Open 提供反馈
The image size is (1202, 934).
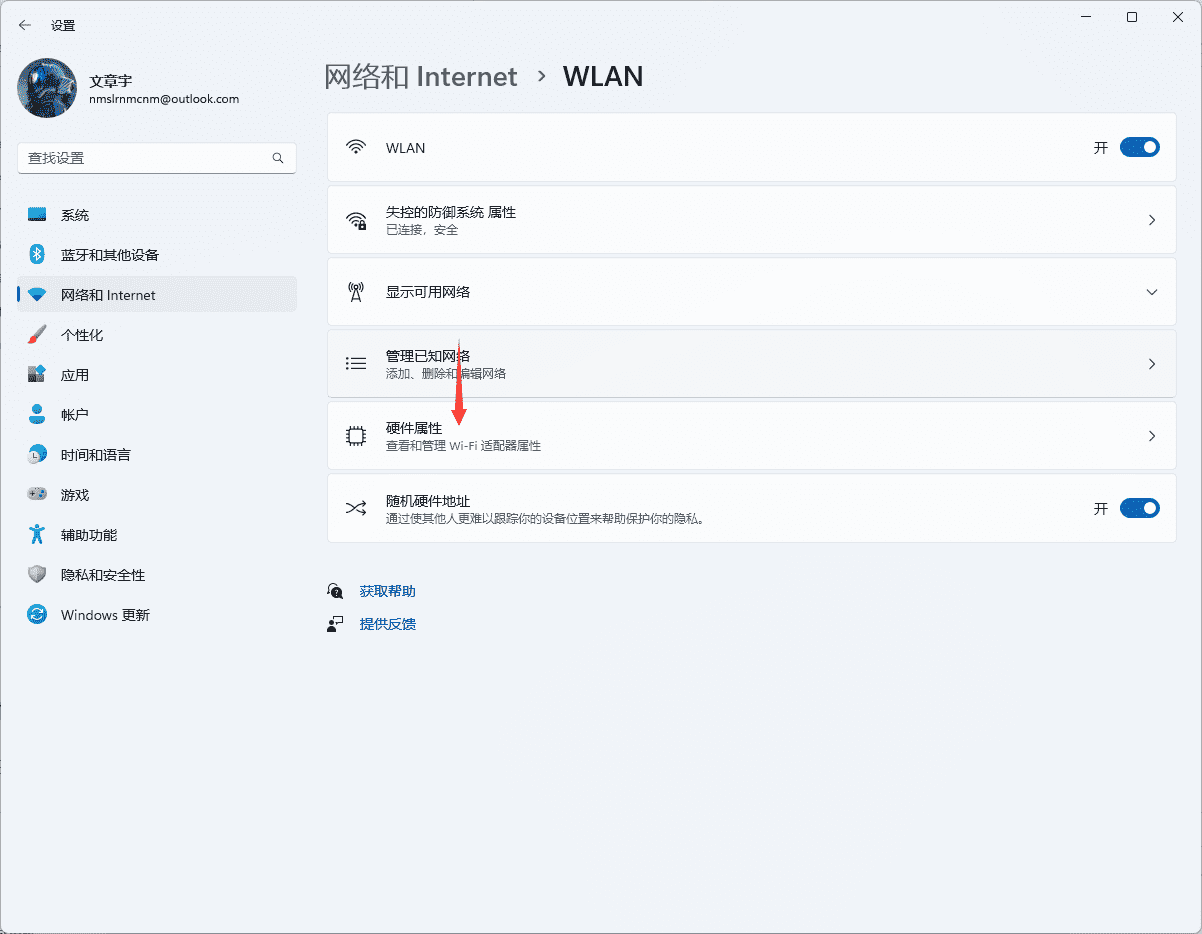pos(386,623)
